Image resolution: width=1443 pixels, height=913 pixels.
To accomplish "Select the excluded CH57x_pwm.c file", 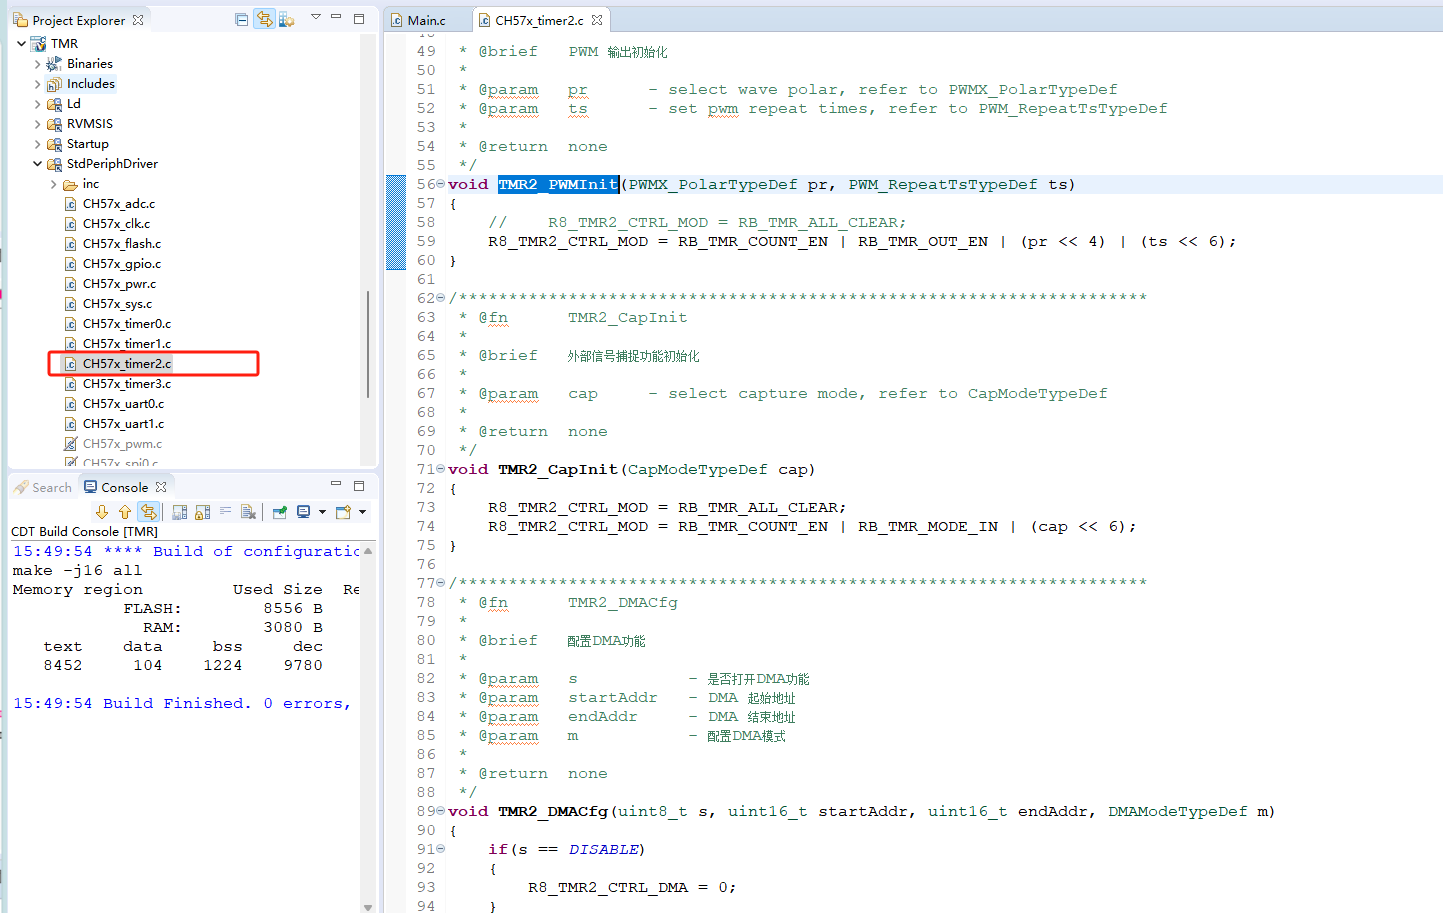I will (122, 444).
